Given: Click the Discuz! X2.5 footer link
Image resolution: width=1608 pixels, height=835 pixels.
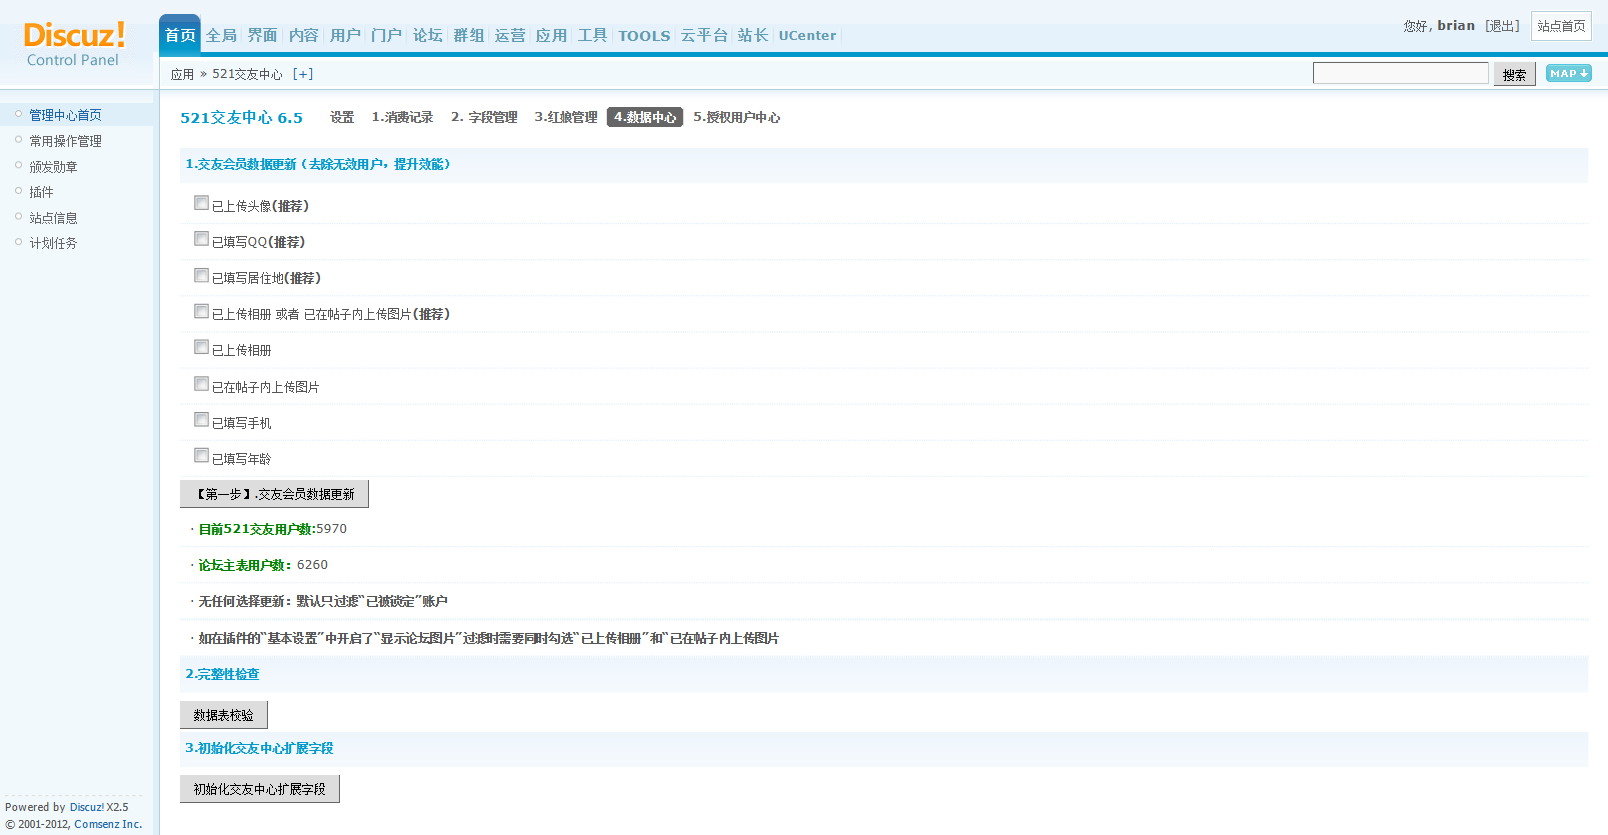Looking at the screenshot, I should [x=99, y=807].
